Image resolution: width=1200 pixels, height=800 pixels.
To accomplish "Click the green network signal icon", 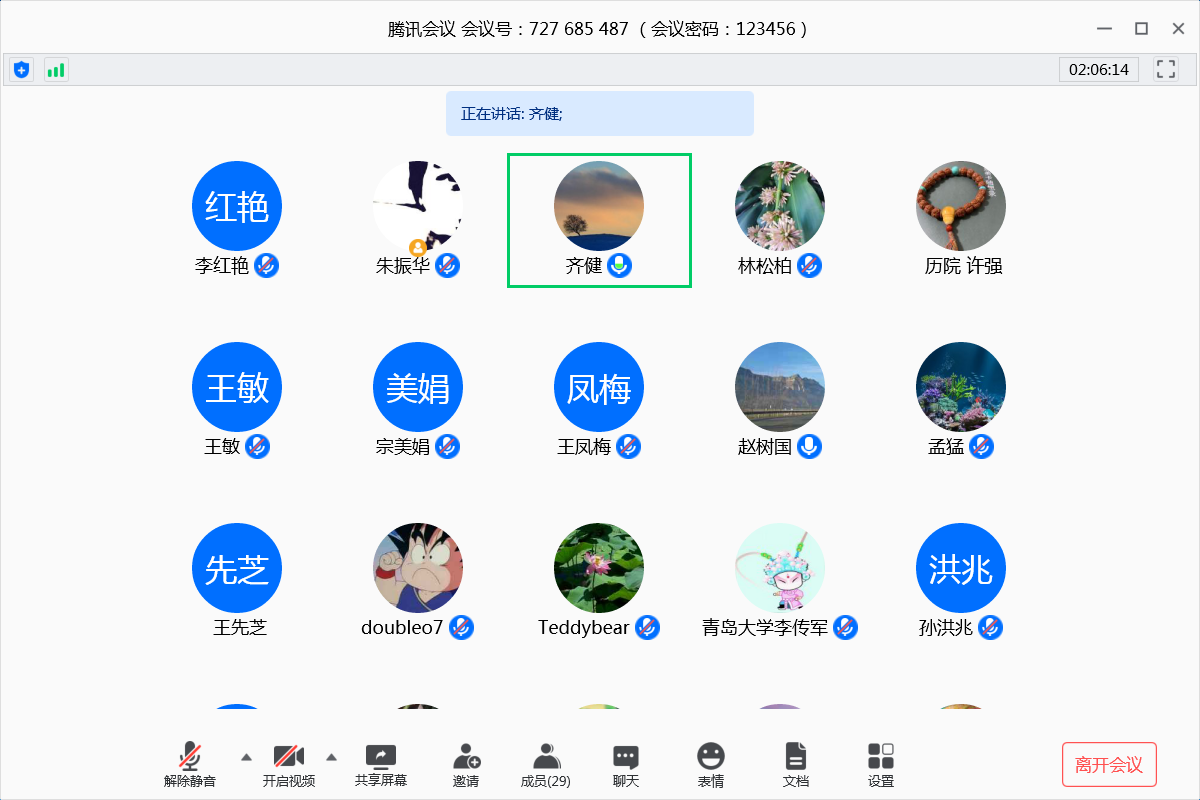I will (56, 69).
